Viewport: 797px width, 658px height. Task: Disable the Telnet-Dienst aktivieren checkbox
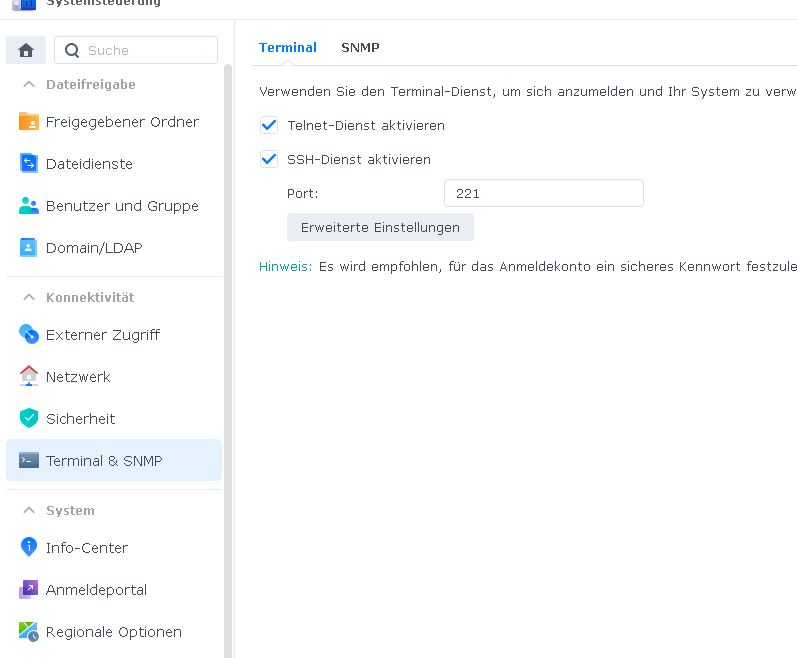pos(269,126)
